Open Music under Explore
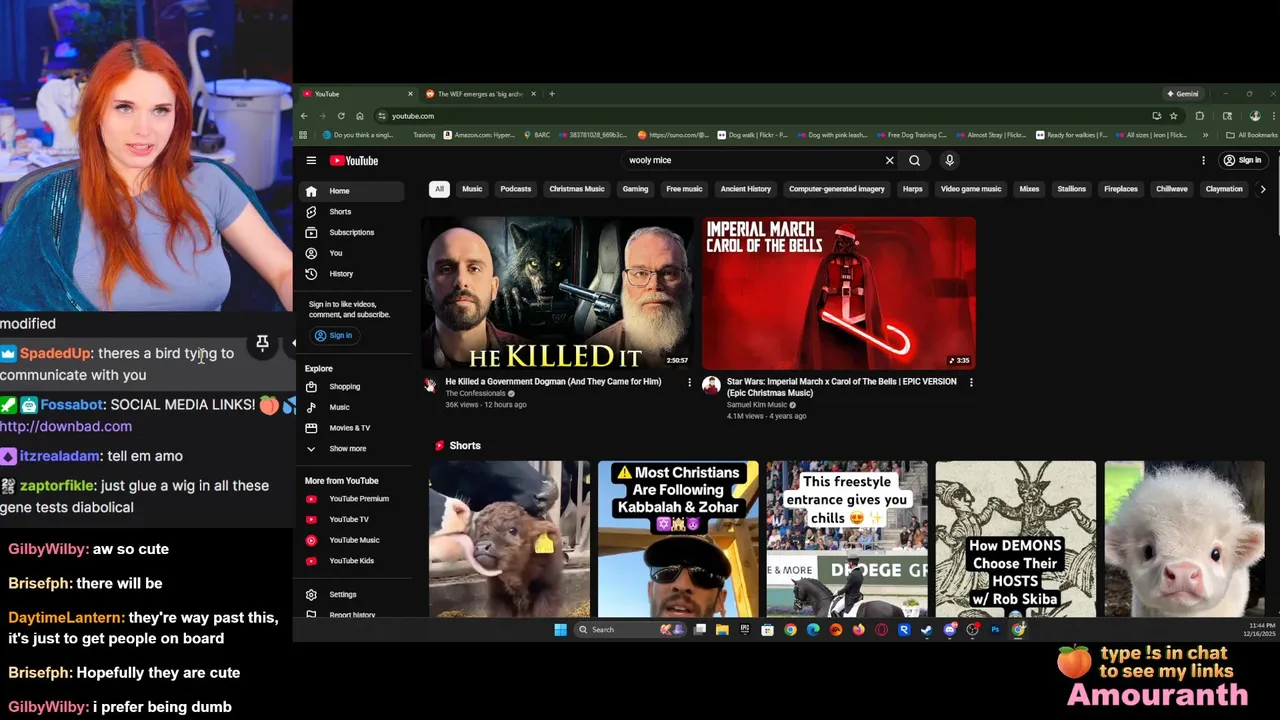The height and width of the screenshot is (720, 1280). (351, 407)
